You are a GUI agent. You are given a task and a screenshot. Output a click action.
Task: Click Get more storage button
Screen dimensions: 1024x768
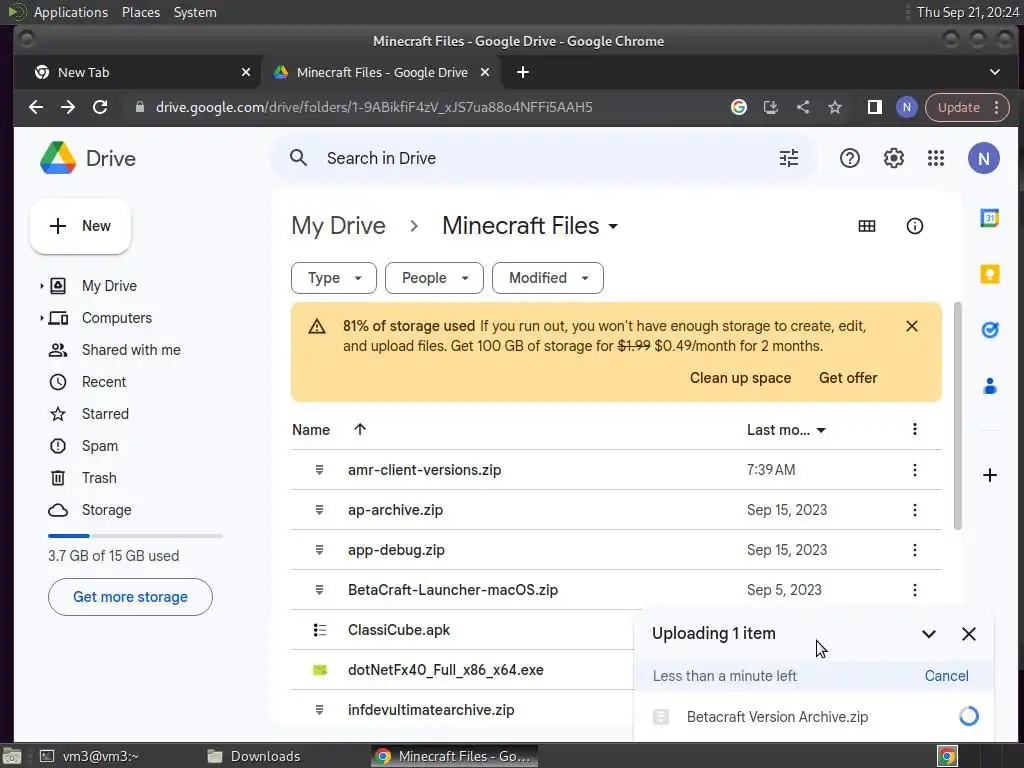pos(130,597)
